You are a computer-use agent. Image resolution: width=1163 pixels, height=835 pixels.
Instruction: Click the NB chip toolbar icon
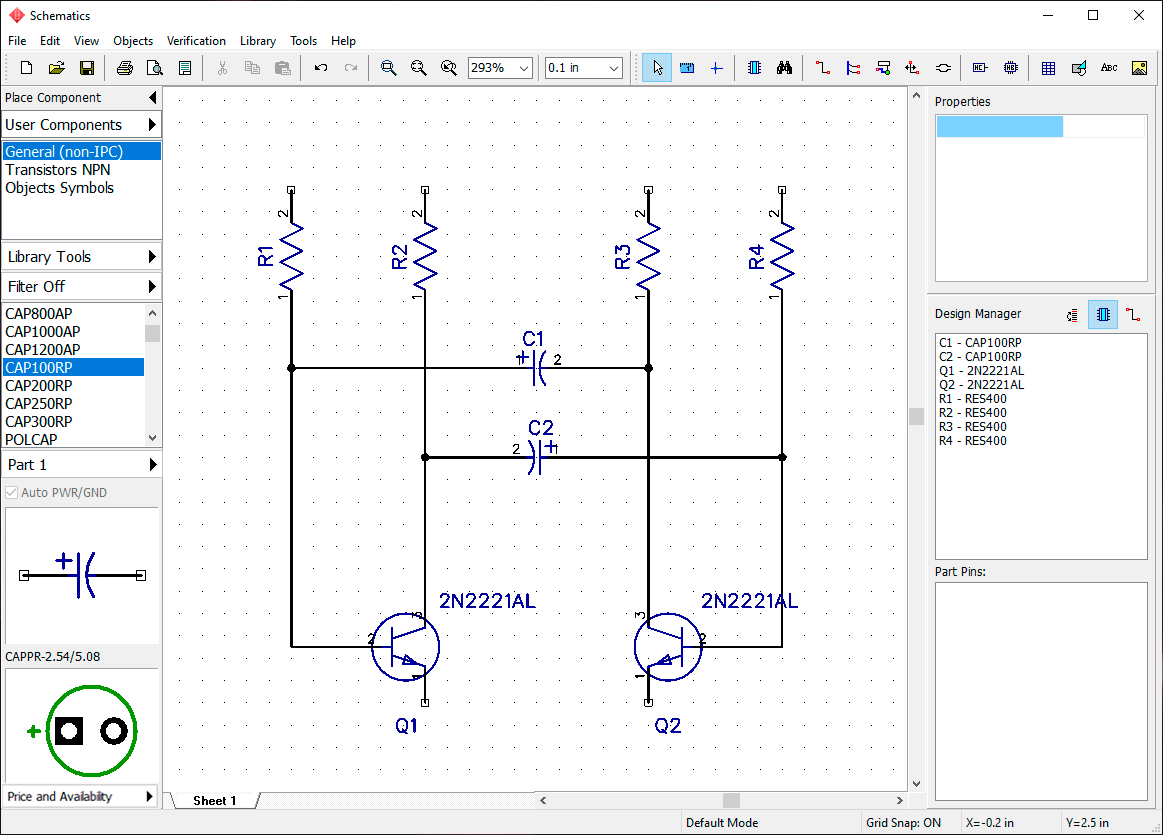[1010, 67]
